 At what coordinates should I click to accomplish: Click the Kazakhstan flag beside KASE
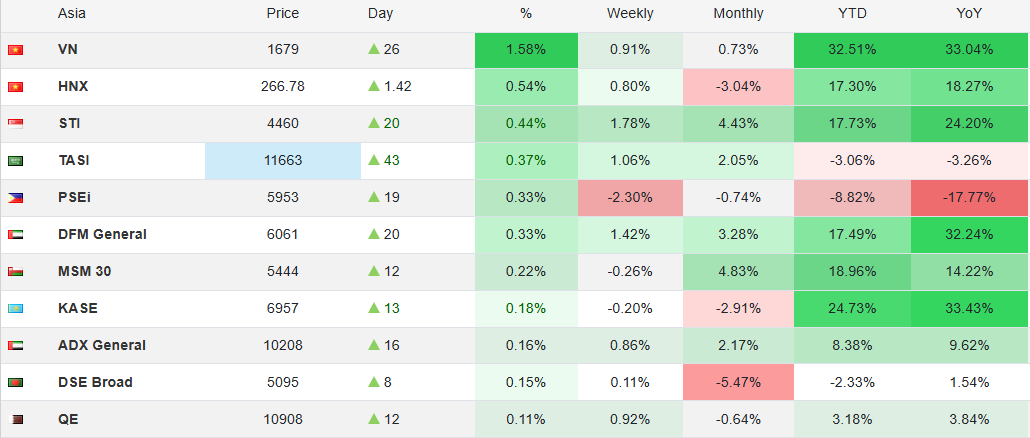15,309
